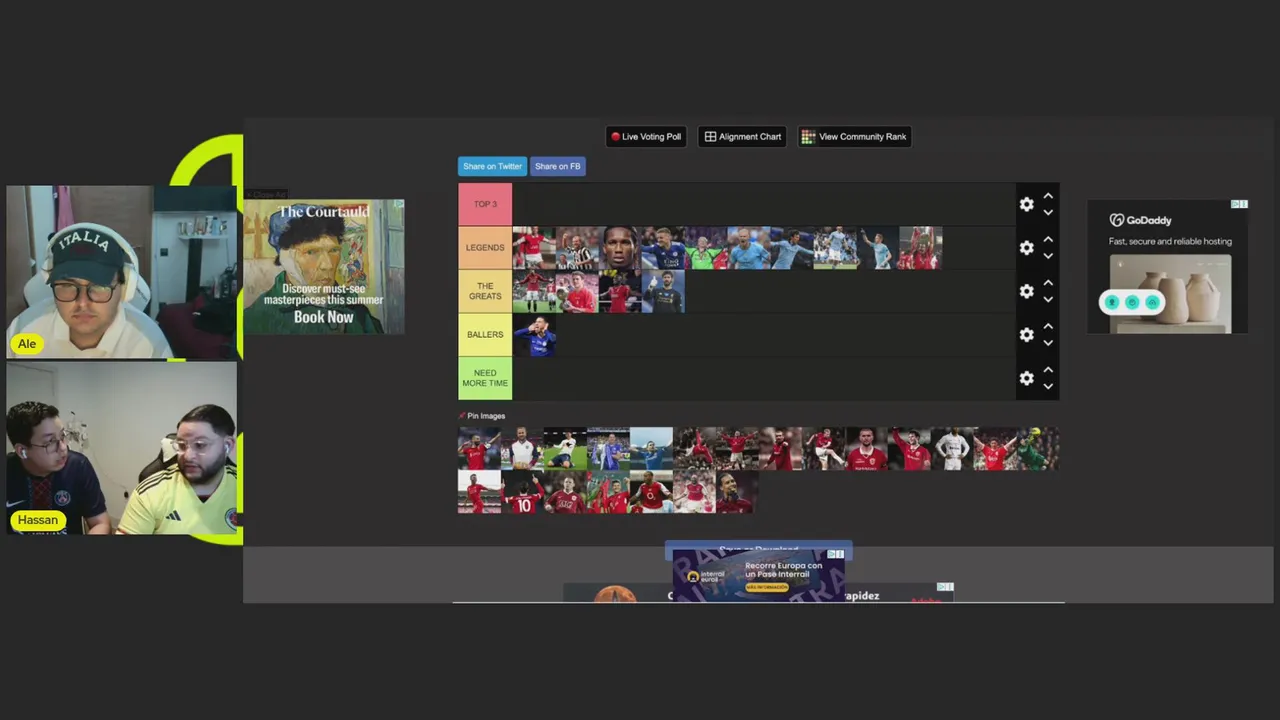Move TOP 3 tier up with arrow
The image size is (1280, 720).
1048,196
